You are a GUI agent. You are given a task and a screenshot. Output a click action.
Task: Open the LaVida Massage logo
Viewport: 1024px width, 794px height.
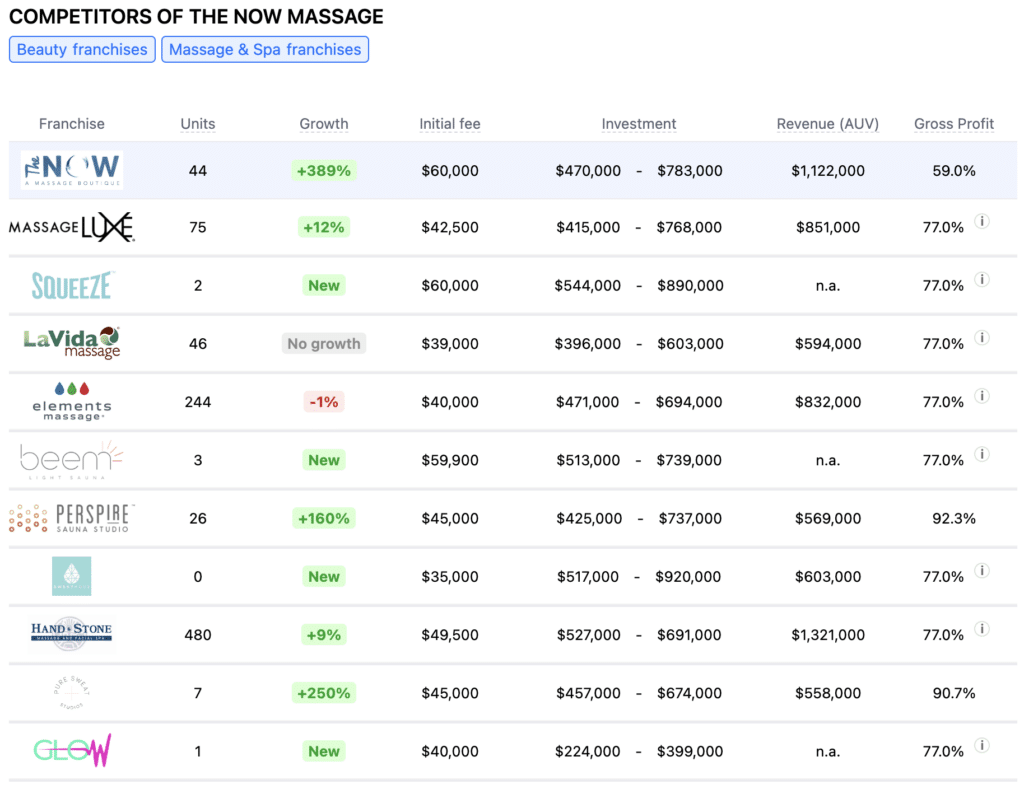click(72, 343)
